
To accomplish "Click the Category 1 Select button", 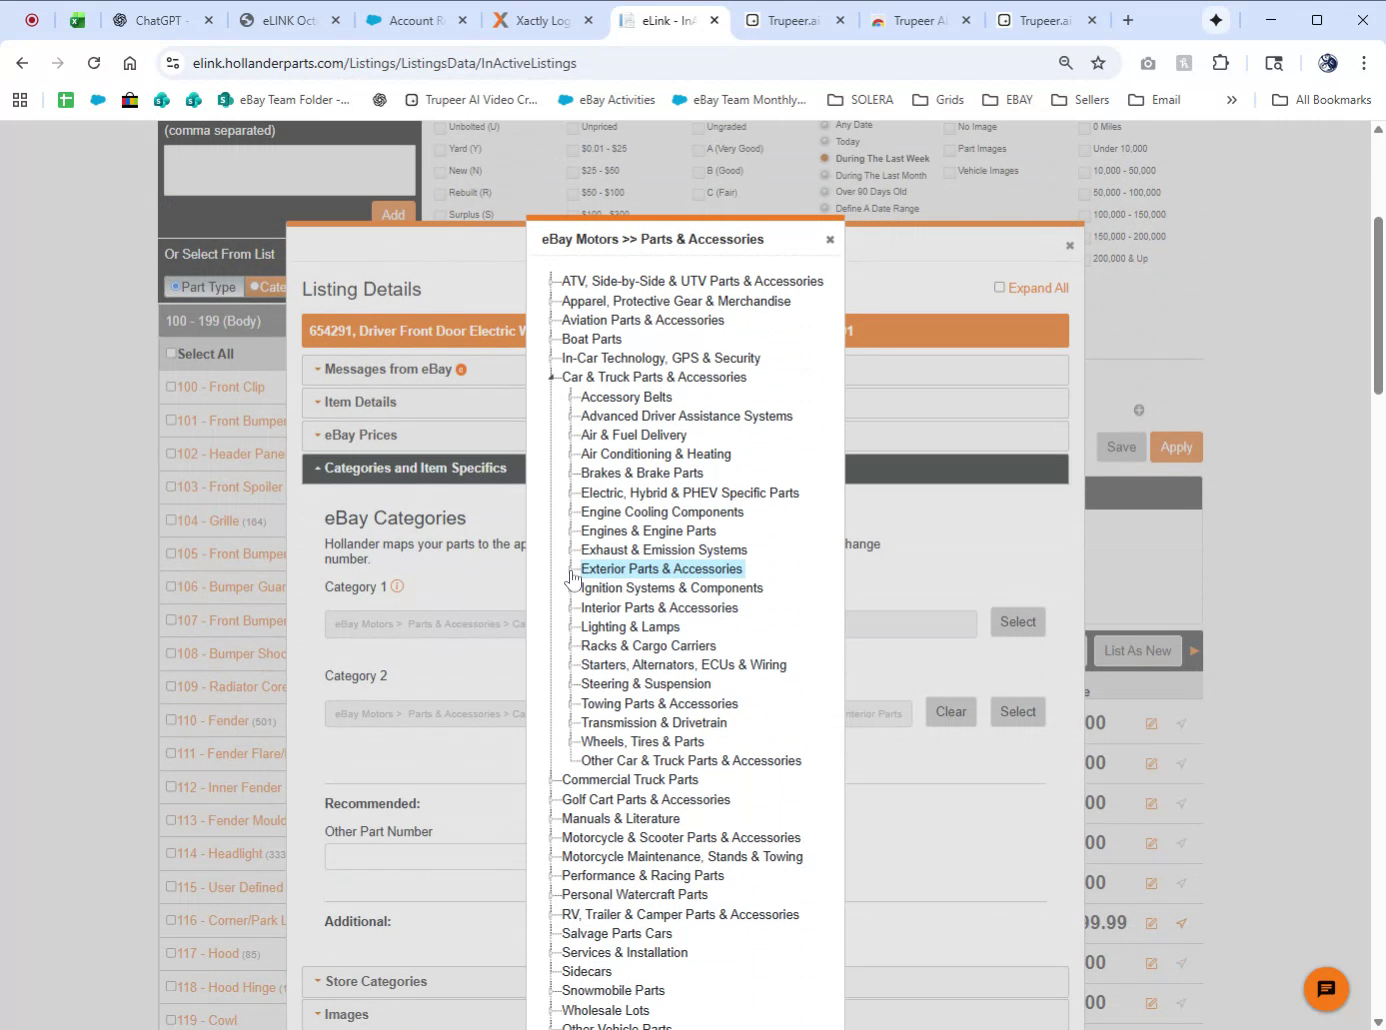I will click(1018, 622).
